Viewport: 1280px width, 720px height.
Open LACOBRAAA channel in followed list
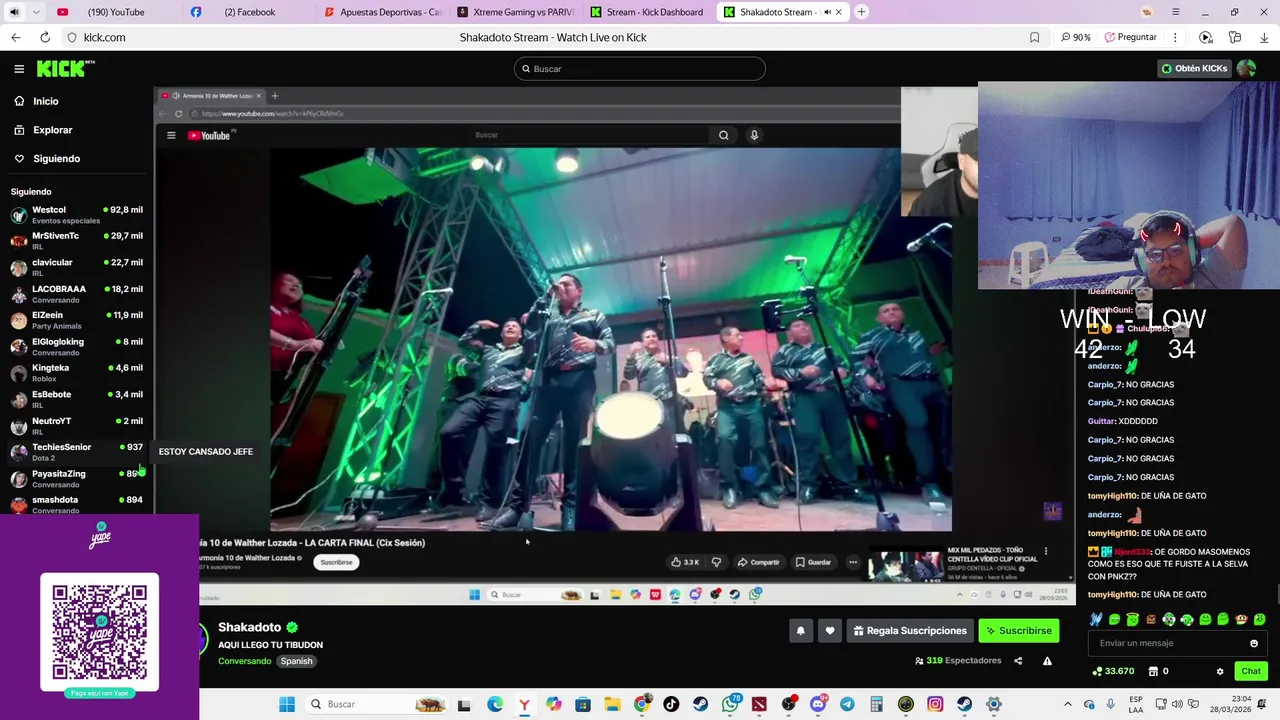(x=77, y=294)
